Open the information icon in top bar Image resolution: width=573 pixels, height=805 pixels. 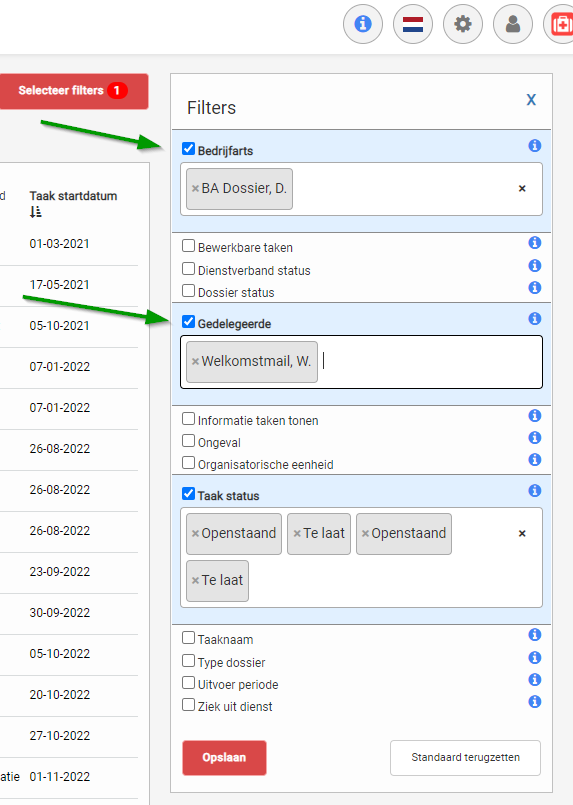[363, 24]
